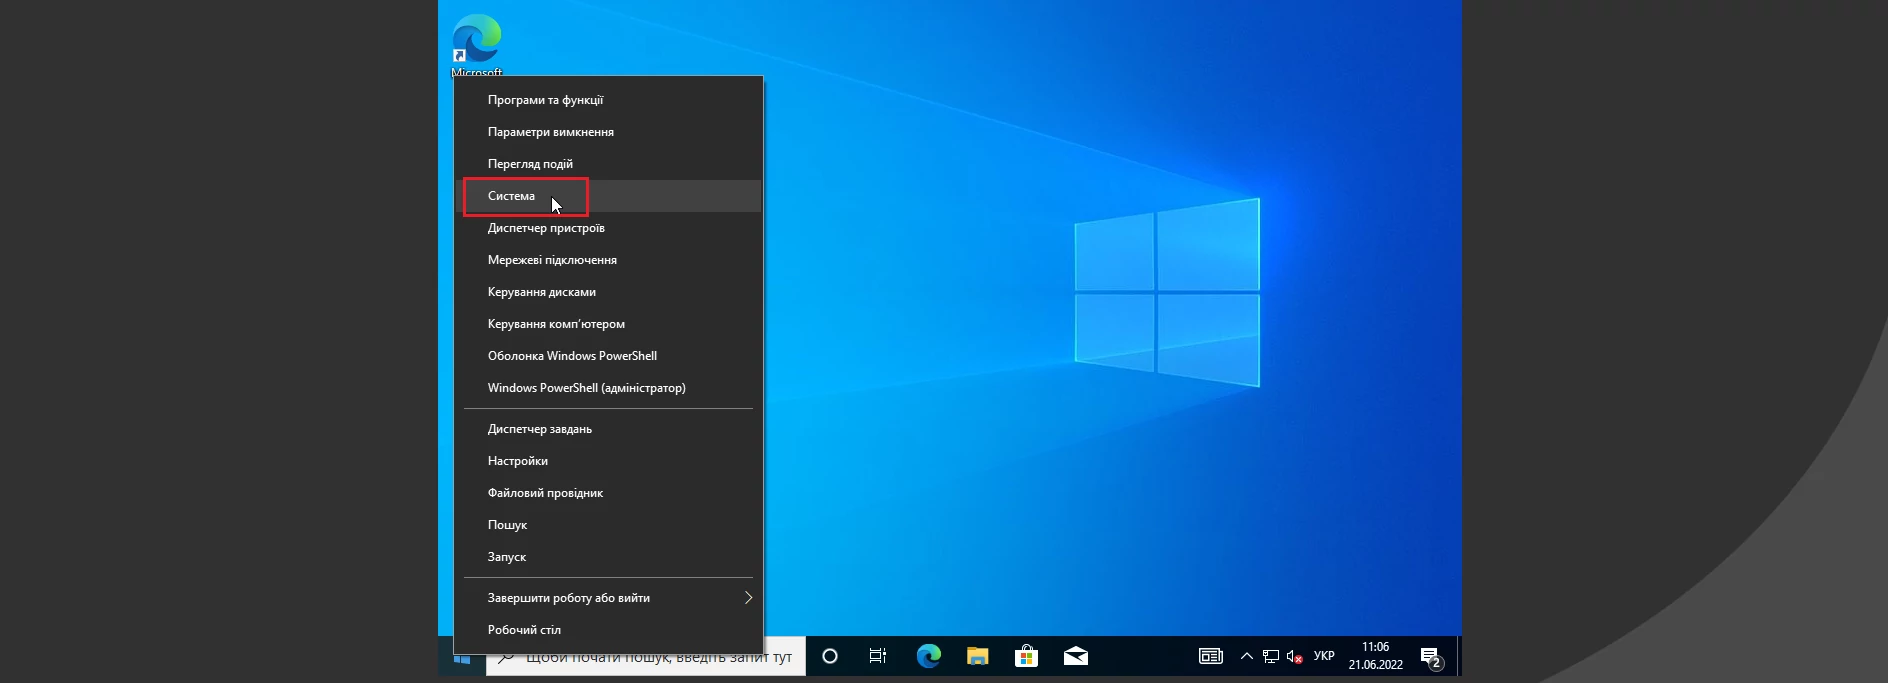Open Керування дисками
This screenshot has height=683, width=1888.
608,292
